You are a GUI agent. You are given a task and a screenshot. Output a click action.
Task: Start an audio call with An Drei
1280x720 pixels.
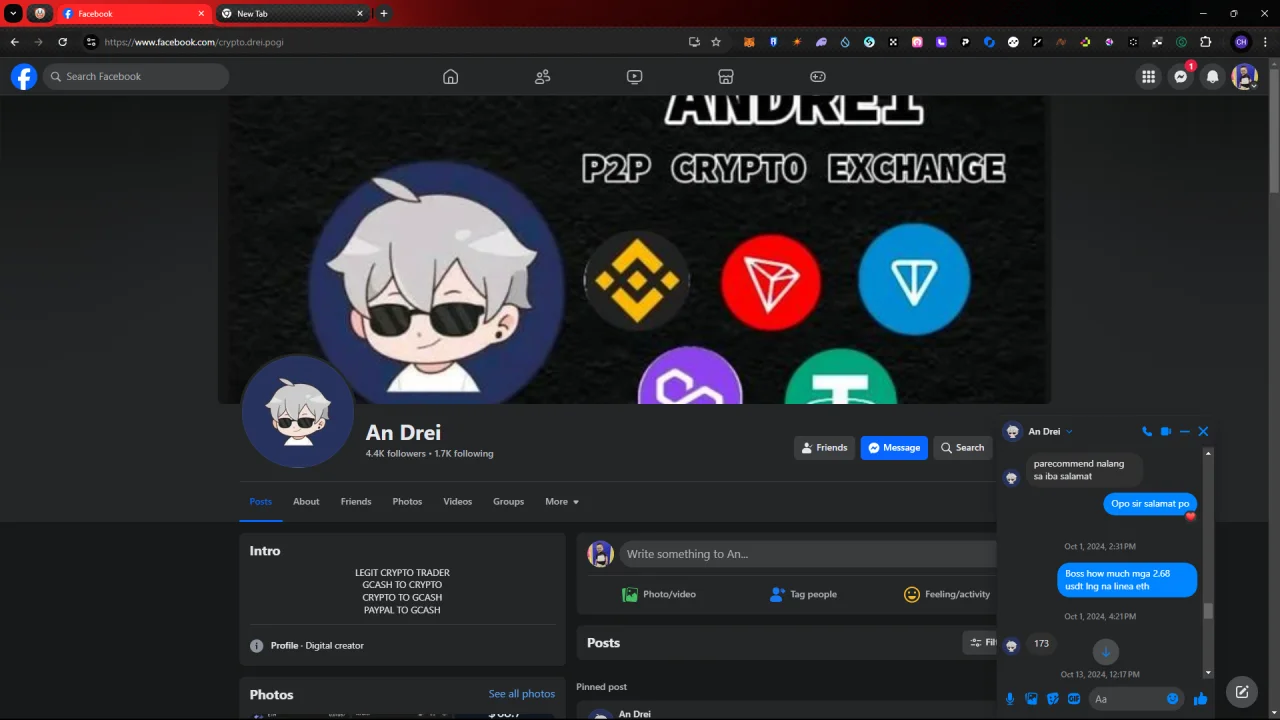coord(1147,432)
